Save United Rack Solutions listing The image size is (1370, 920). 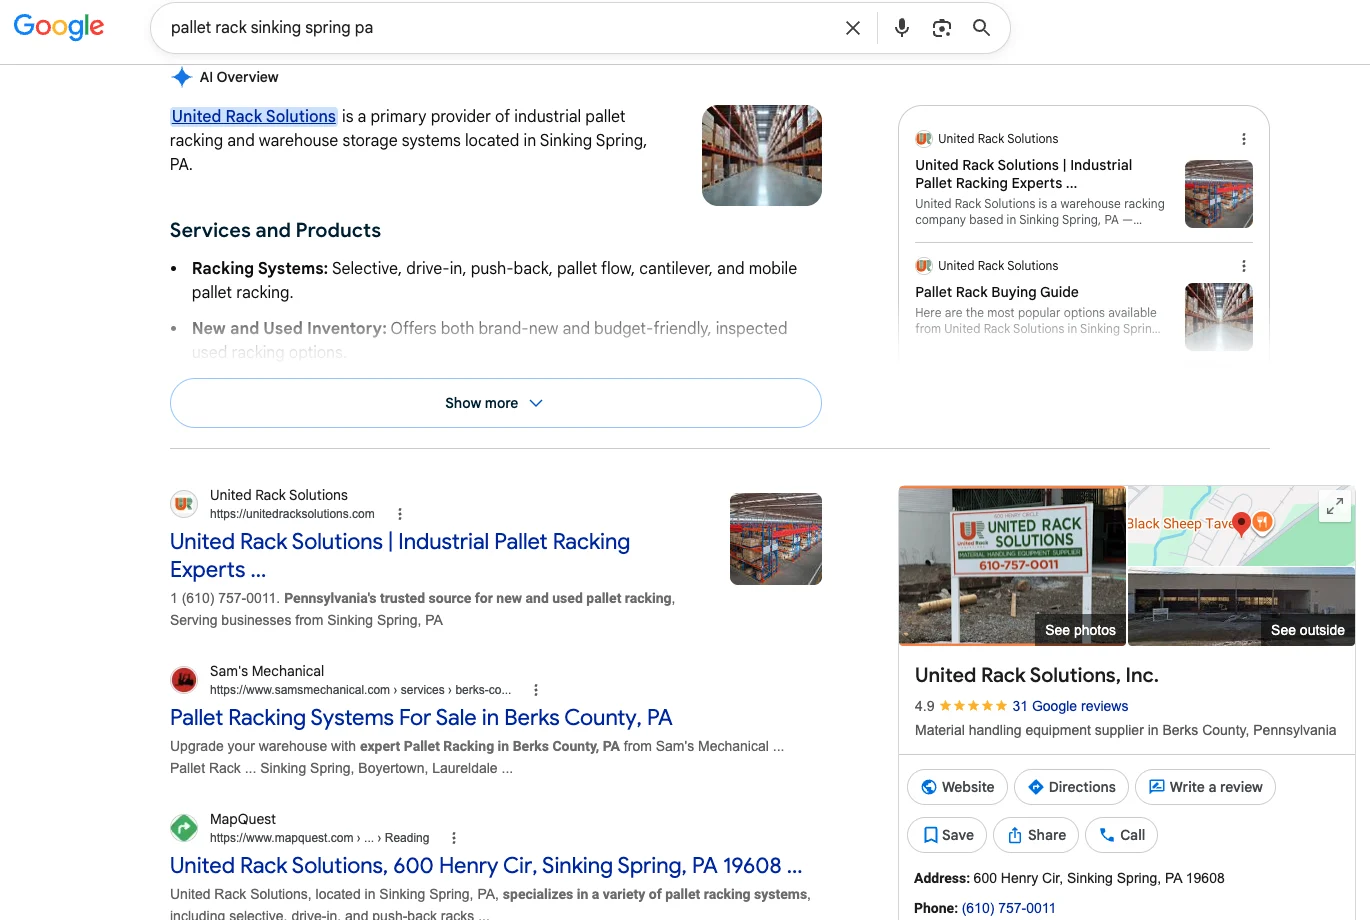[948, 835]
